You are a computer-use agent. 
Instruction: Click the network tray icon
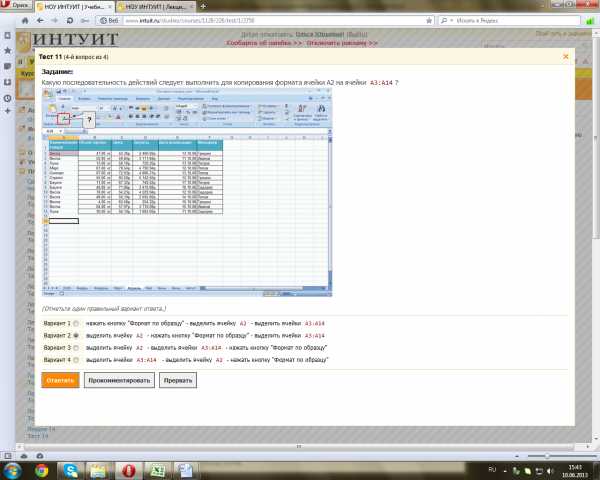pos(539,471)
